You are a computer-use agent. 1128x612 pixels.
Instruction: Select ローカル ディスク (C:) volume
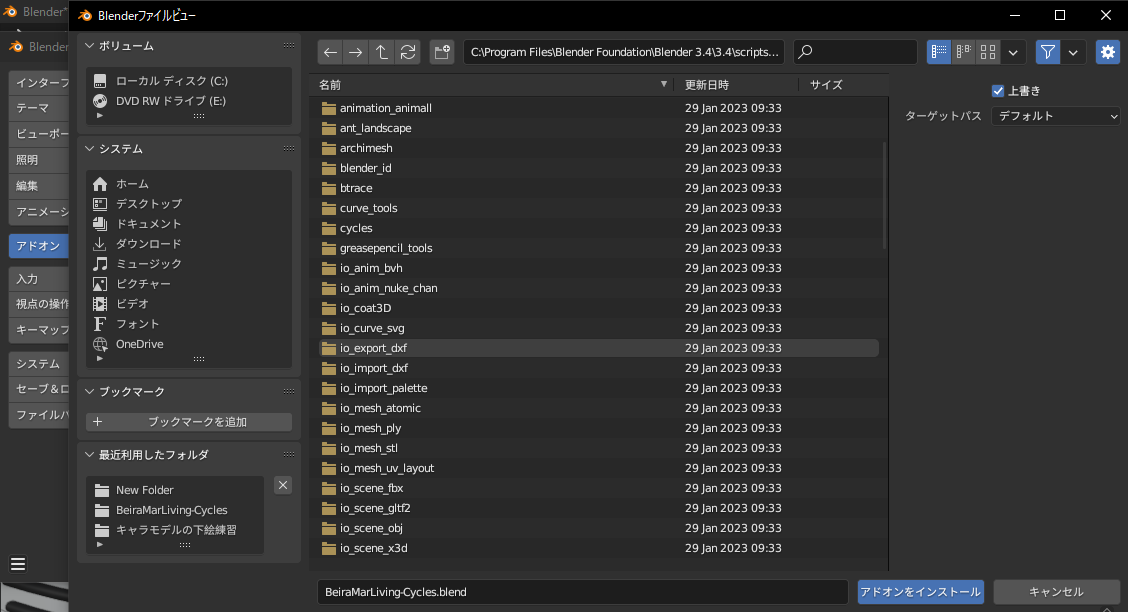pyautogui.click(x=189, y=81)
